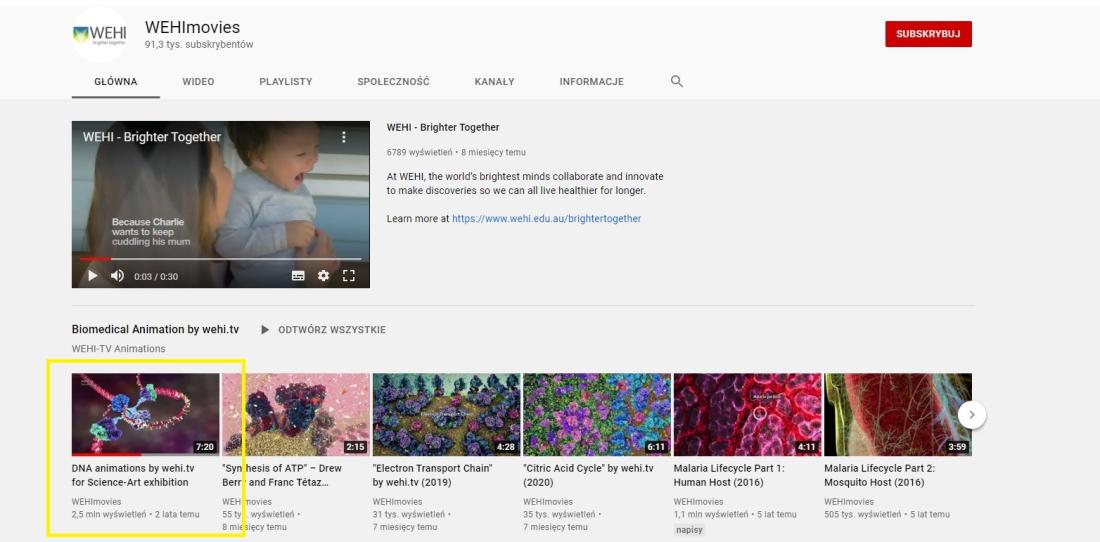Open the wehi.edu.au/brightertogether link
The width and height of the screenshot is (1100, 542).
(x=546, y=218)
